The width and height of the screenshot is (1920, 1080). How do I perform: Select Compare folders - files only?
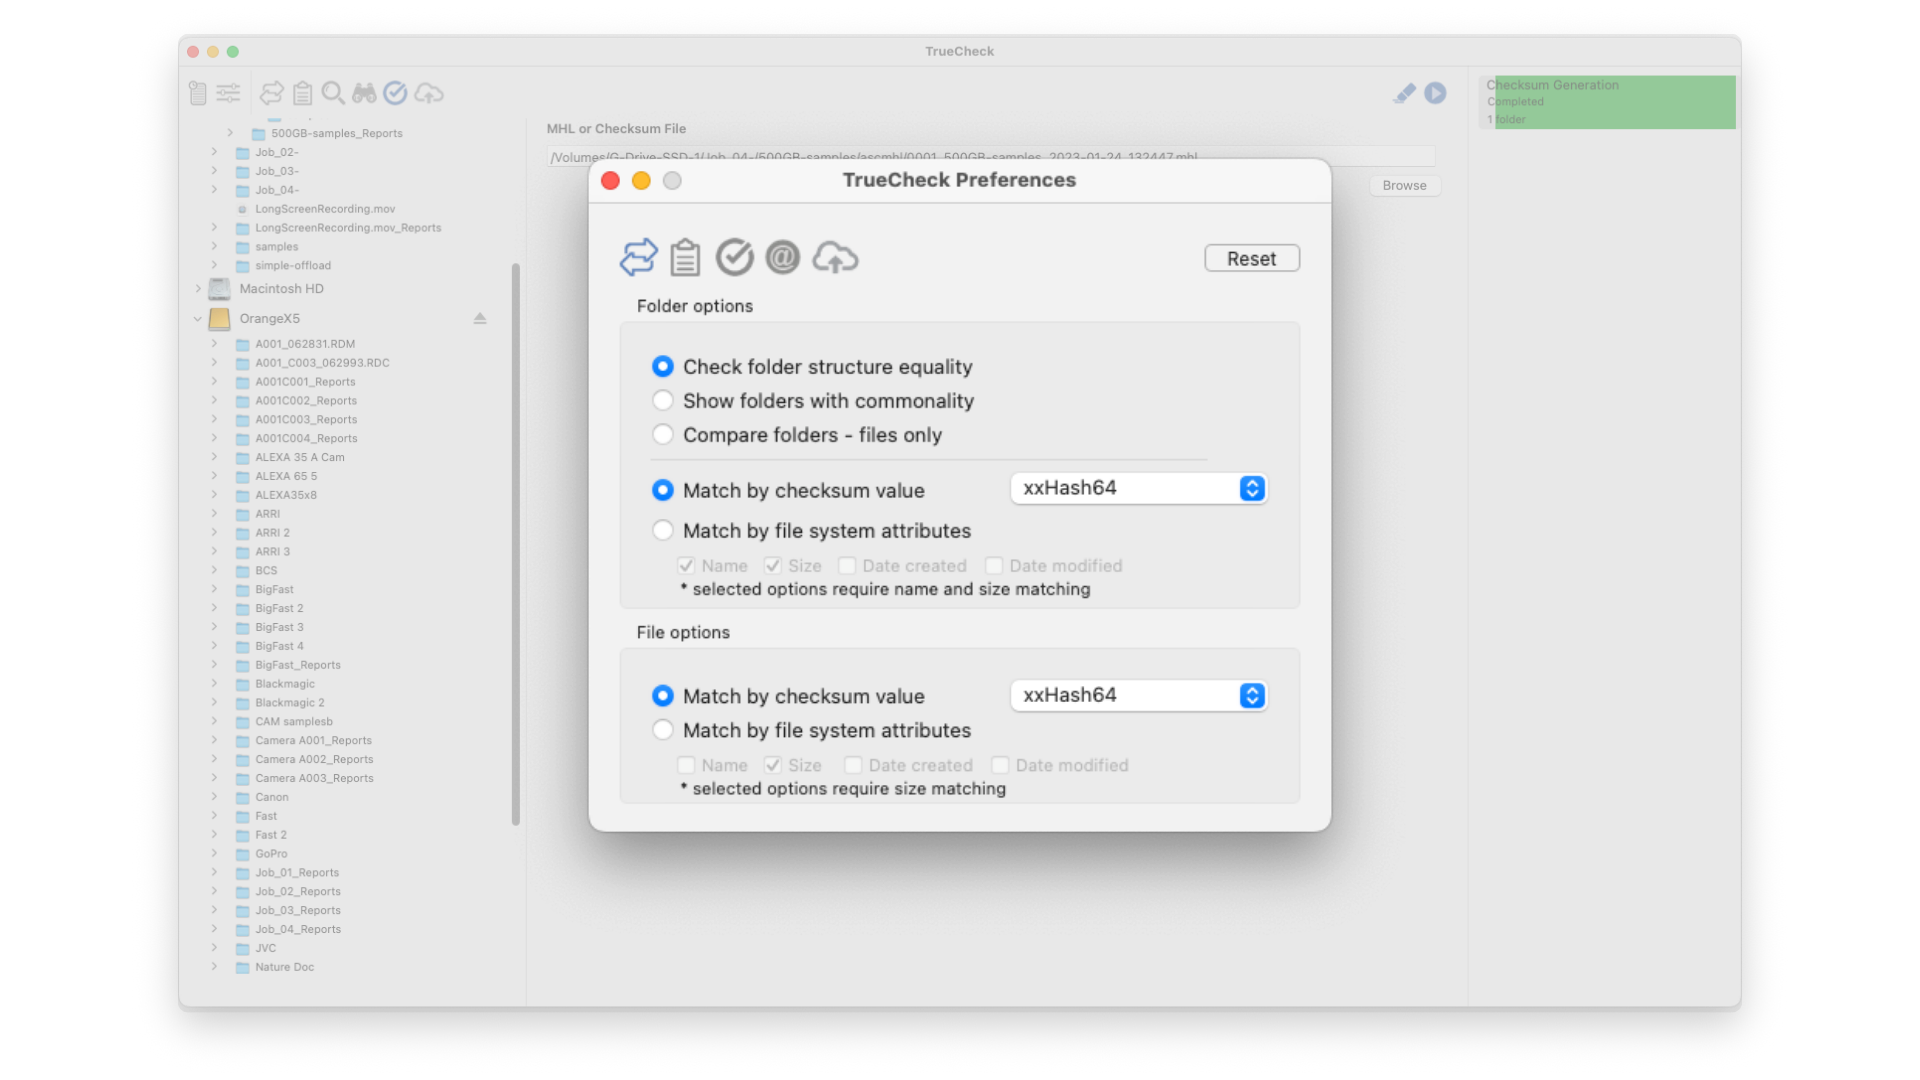click(663, 435)
